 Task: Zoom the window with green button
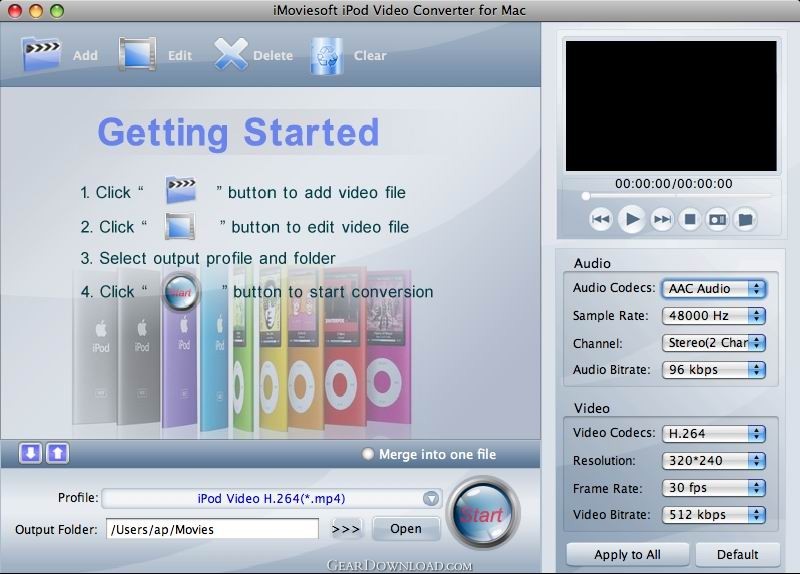[57, 11]
